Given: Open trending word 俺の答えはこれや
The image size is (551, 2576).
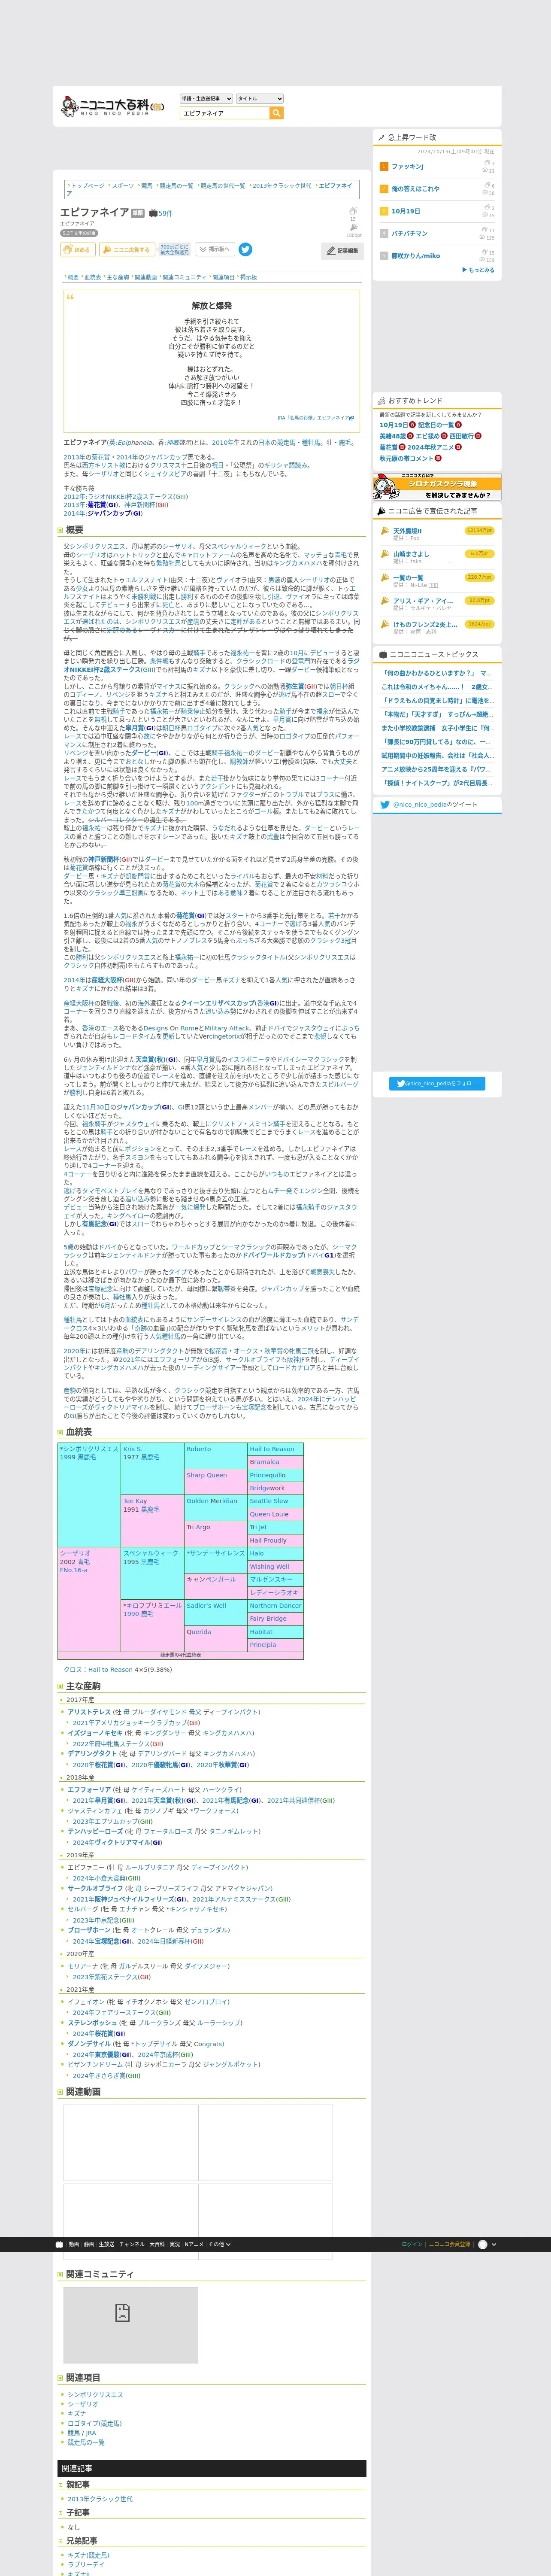Looking at the screenshot, I should pos(415,189).
